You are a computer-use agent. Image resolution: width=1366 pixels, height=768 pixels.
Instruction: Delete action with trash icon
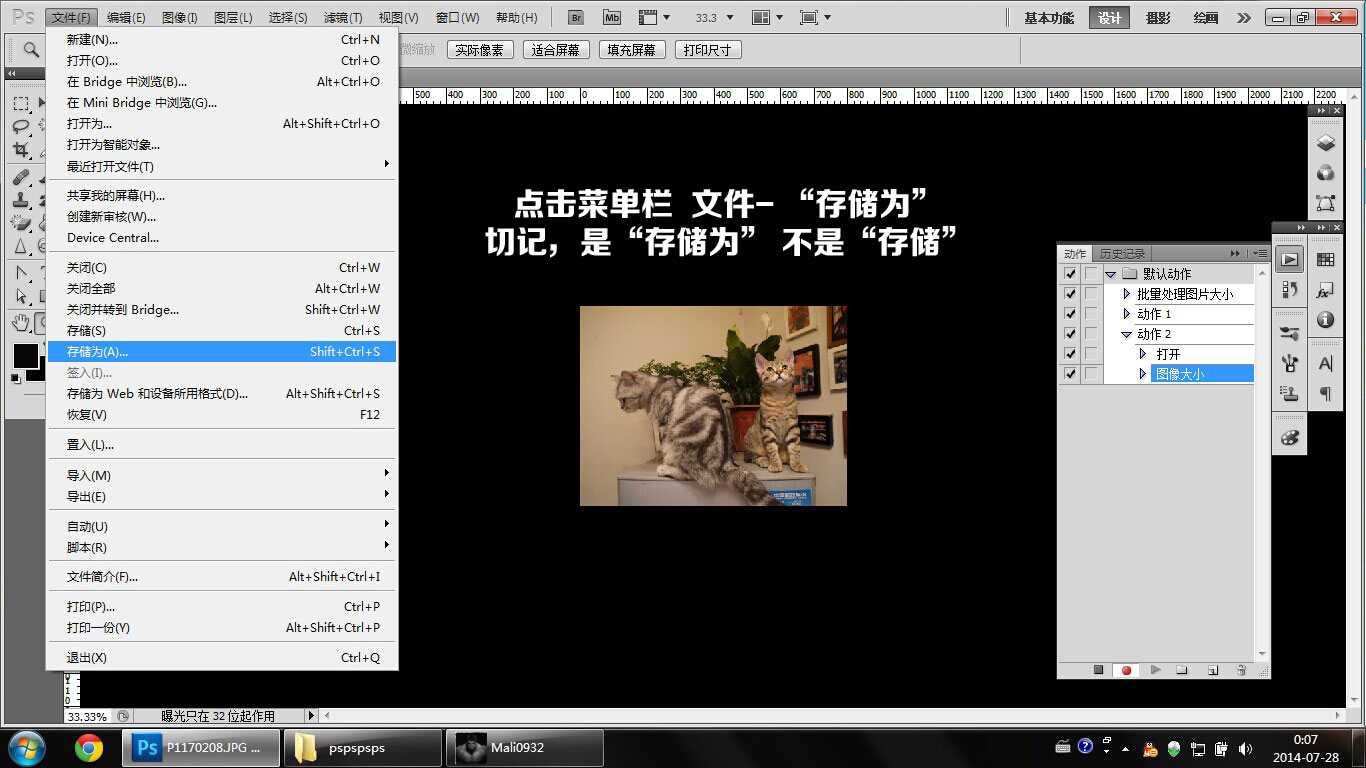tap(1241, 670)
